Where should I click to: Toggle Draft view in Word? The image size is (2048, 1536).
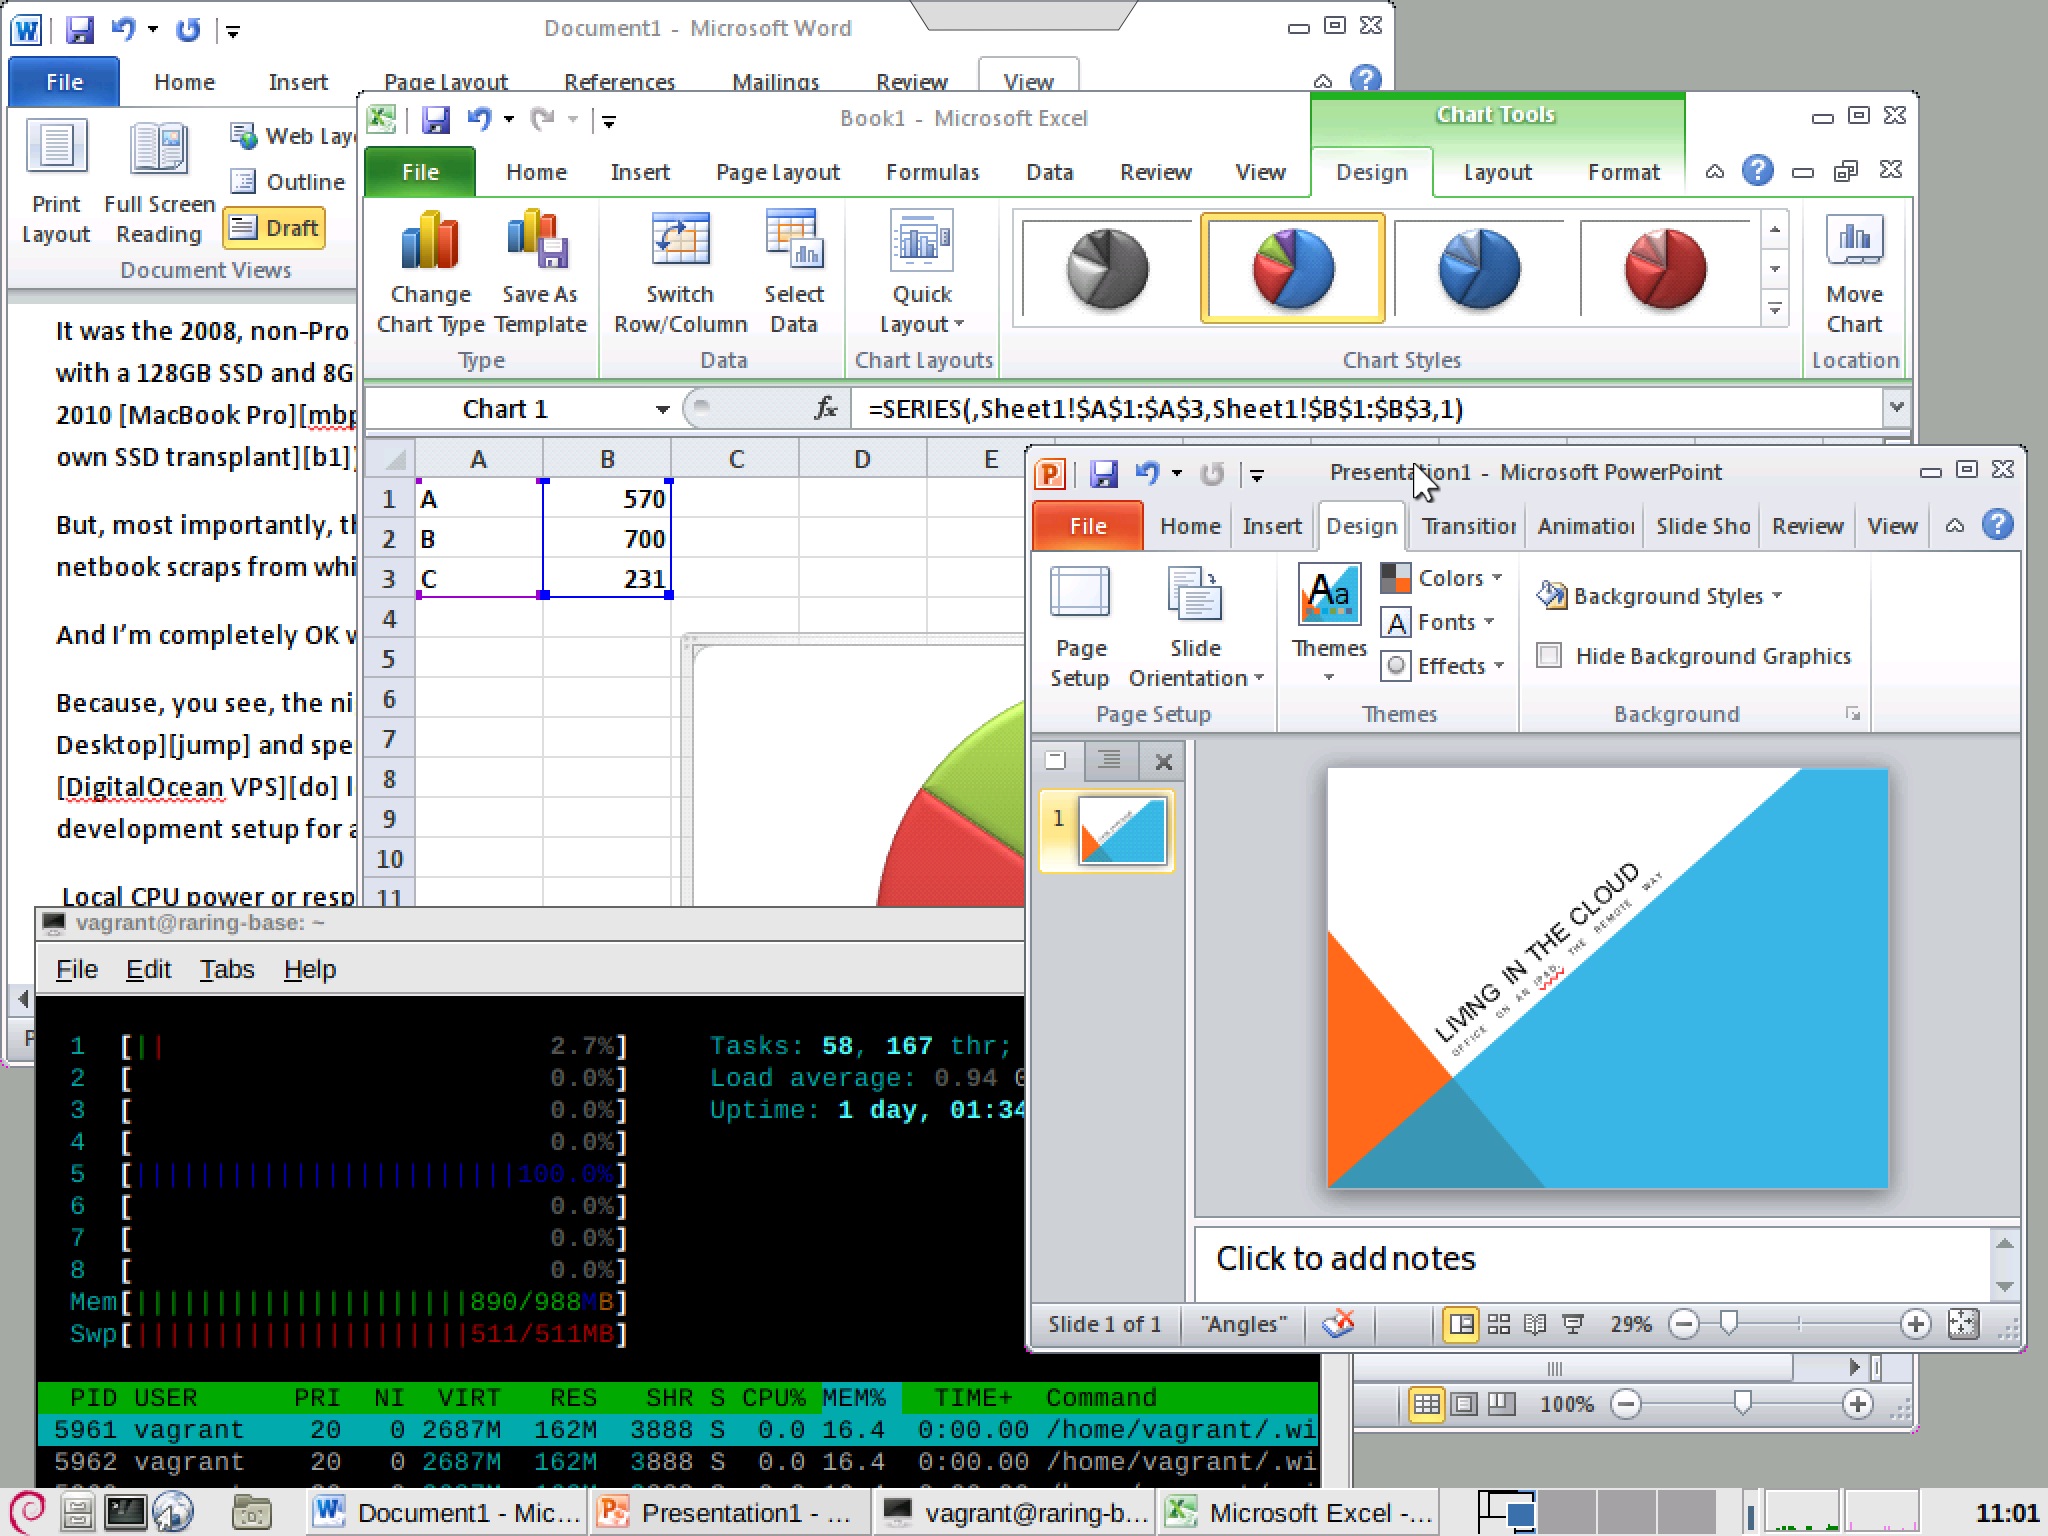point(275,228)
